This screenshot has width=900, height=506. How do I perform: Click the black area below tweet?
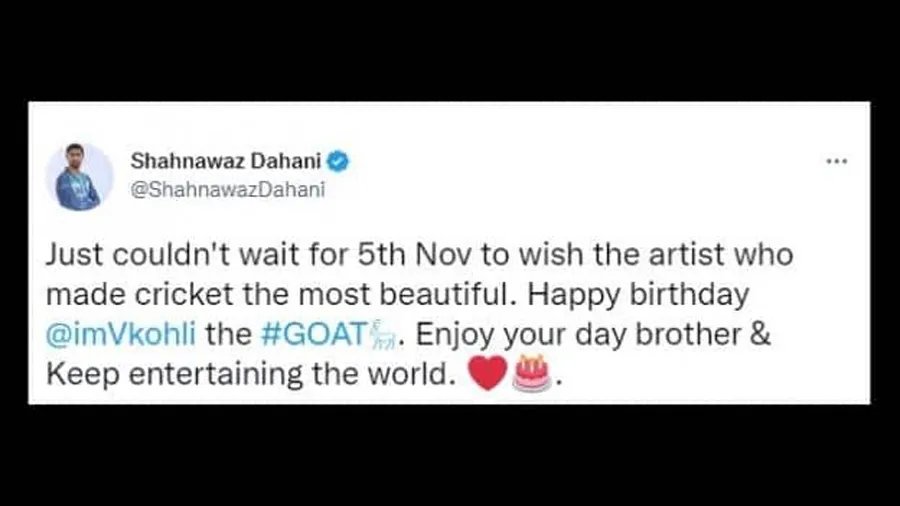coord(450,456)
